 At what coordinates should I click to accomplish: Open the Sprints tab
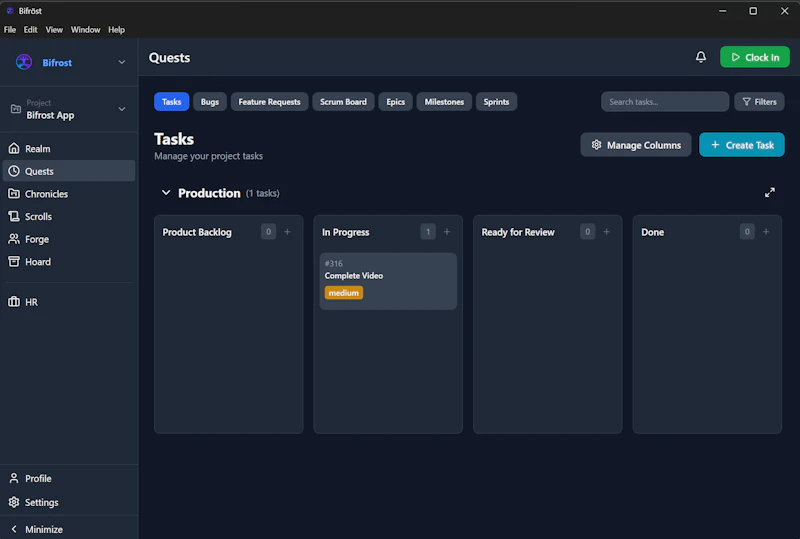[496, 102]
